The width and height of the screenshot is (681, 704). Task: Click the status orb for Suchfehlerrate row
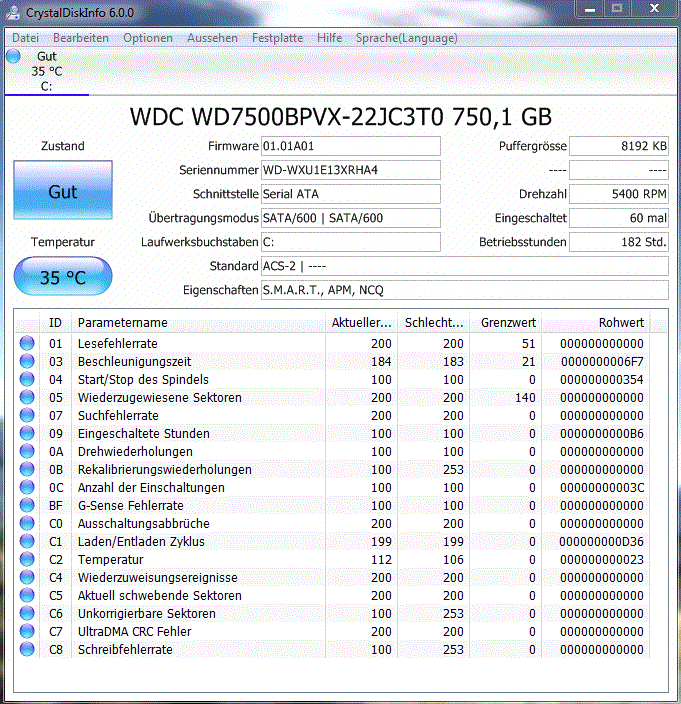(x=27, y=415)
